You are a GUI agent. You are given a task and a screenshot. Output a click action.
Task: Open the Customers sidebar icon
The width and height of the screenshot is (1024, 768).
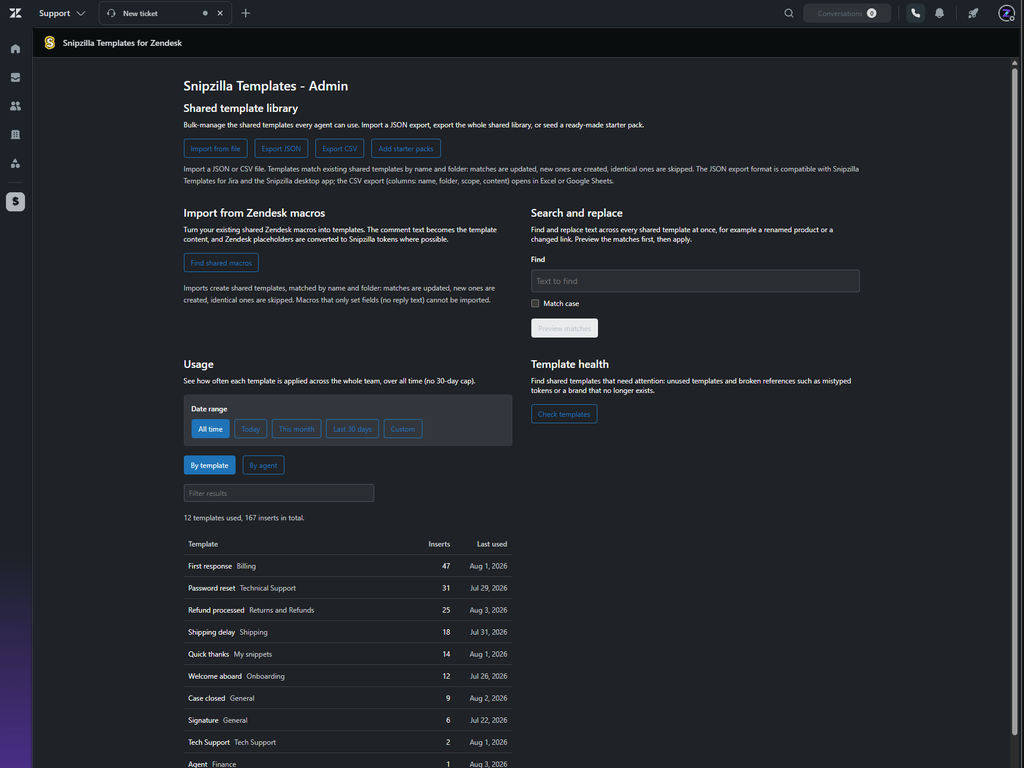[x=15, y=106]
